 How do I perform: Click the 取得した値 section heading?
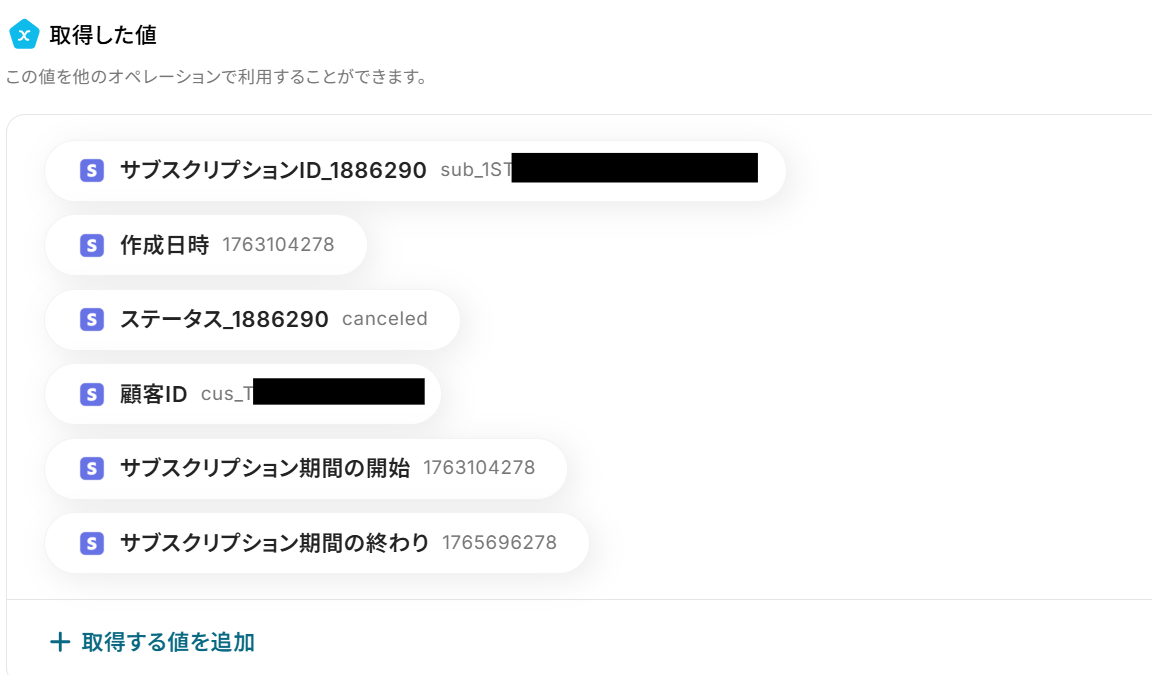click(103, 35)
